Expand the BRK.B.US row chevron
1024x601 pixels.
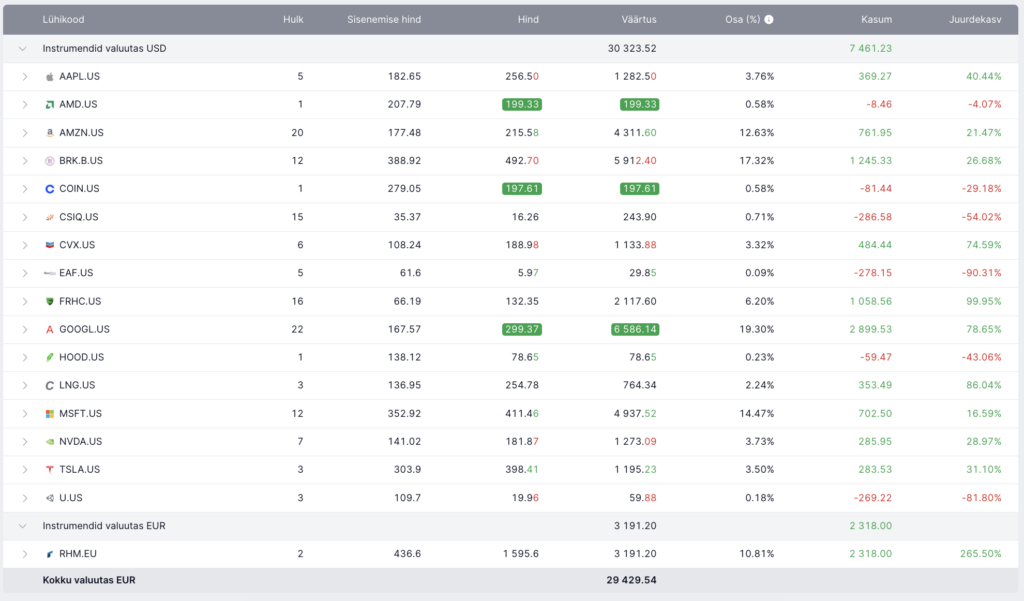(x=25, y=160)
